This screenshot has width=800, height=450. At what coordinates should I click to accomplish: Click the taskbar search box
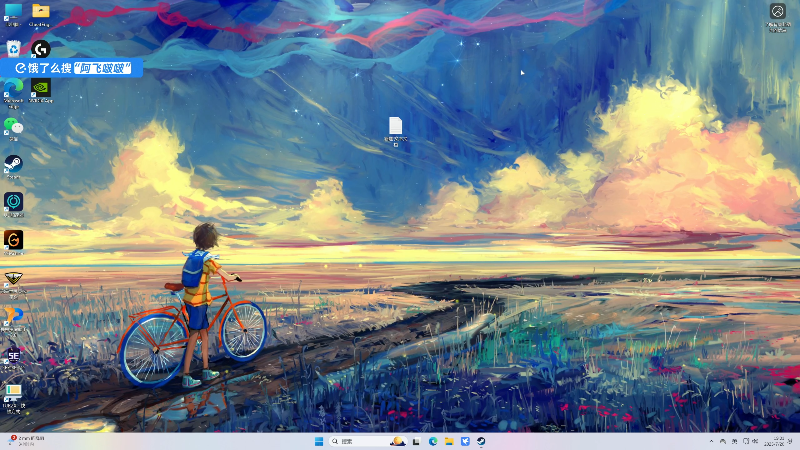[367, 441]
